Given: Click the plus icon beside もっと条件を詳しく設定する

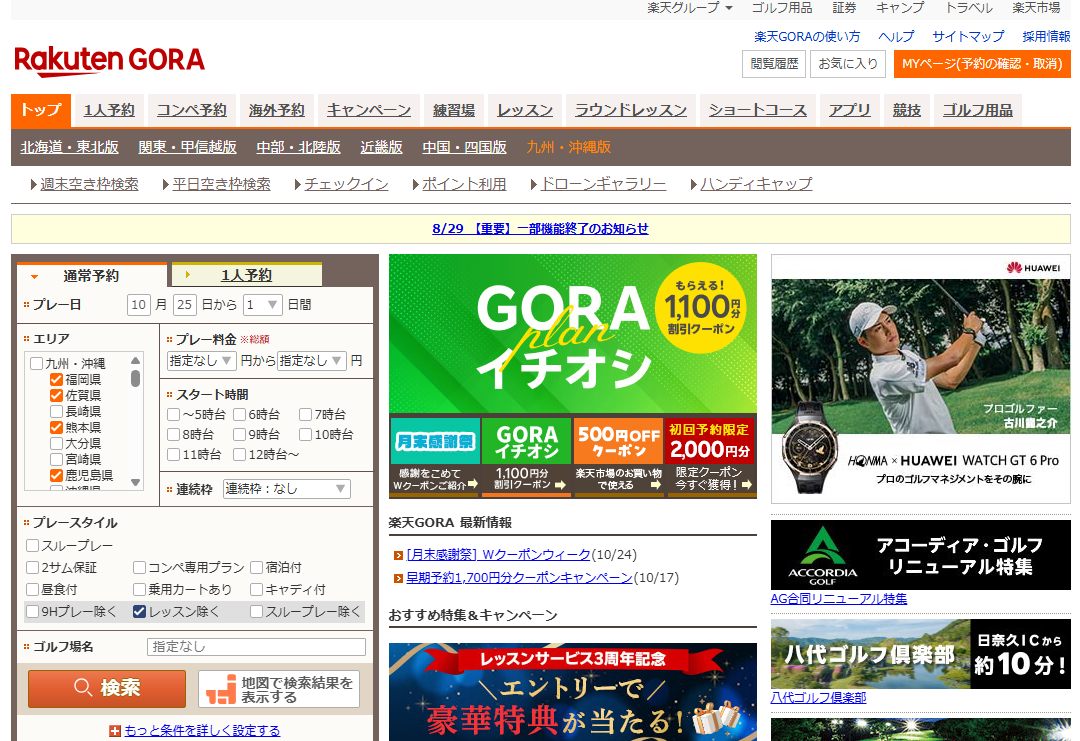Looking at the screenshot, I should [x=115, y=731].
